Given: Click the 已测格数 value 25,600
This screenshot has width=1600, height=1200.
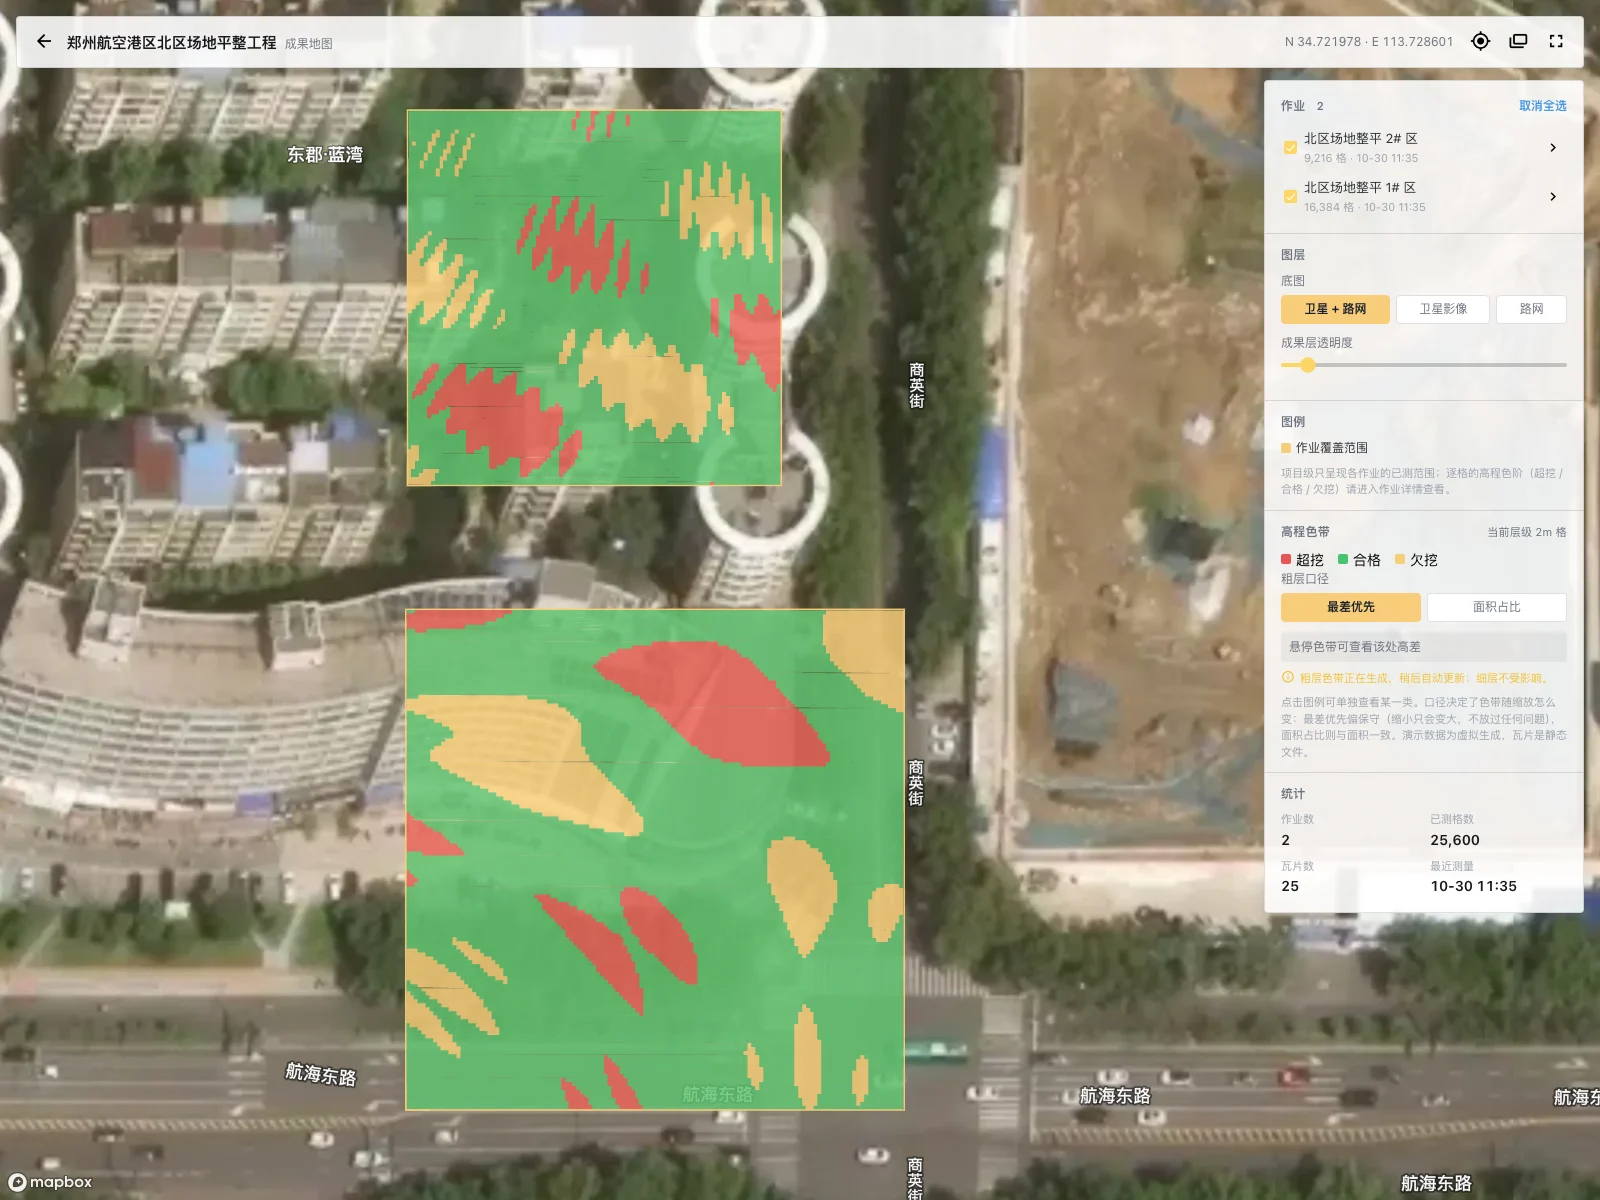Looking at the screenshot, I should pos(1454,840).
